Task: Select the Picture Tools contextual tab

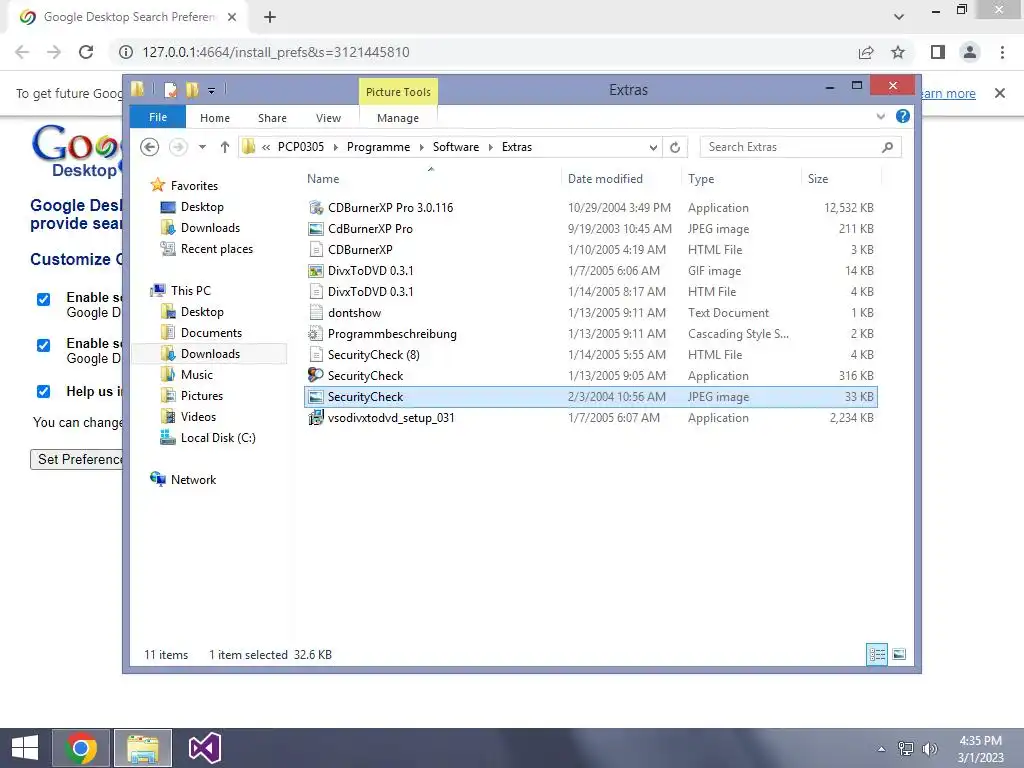Action: point(398,92)
